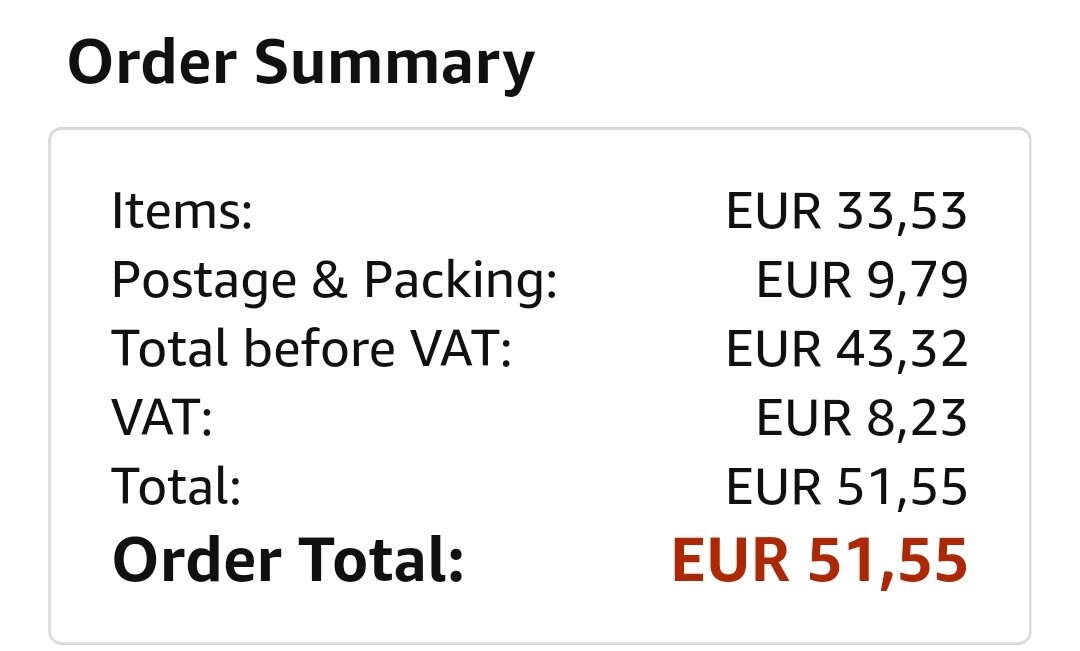This screenshot has width=1080, height=651.
Task: Click the ampersand in Postage & Packing
Action: pos(329,280)
